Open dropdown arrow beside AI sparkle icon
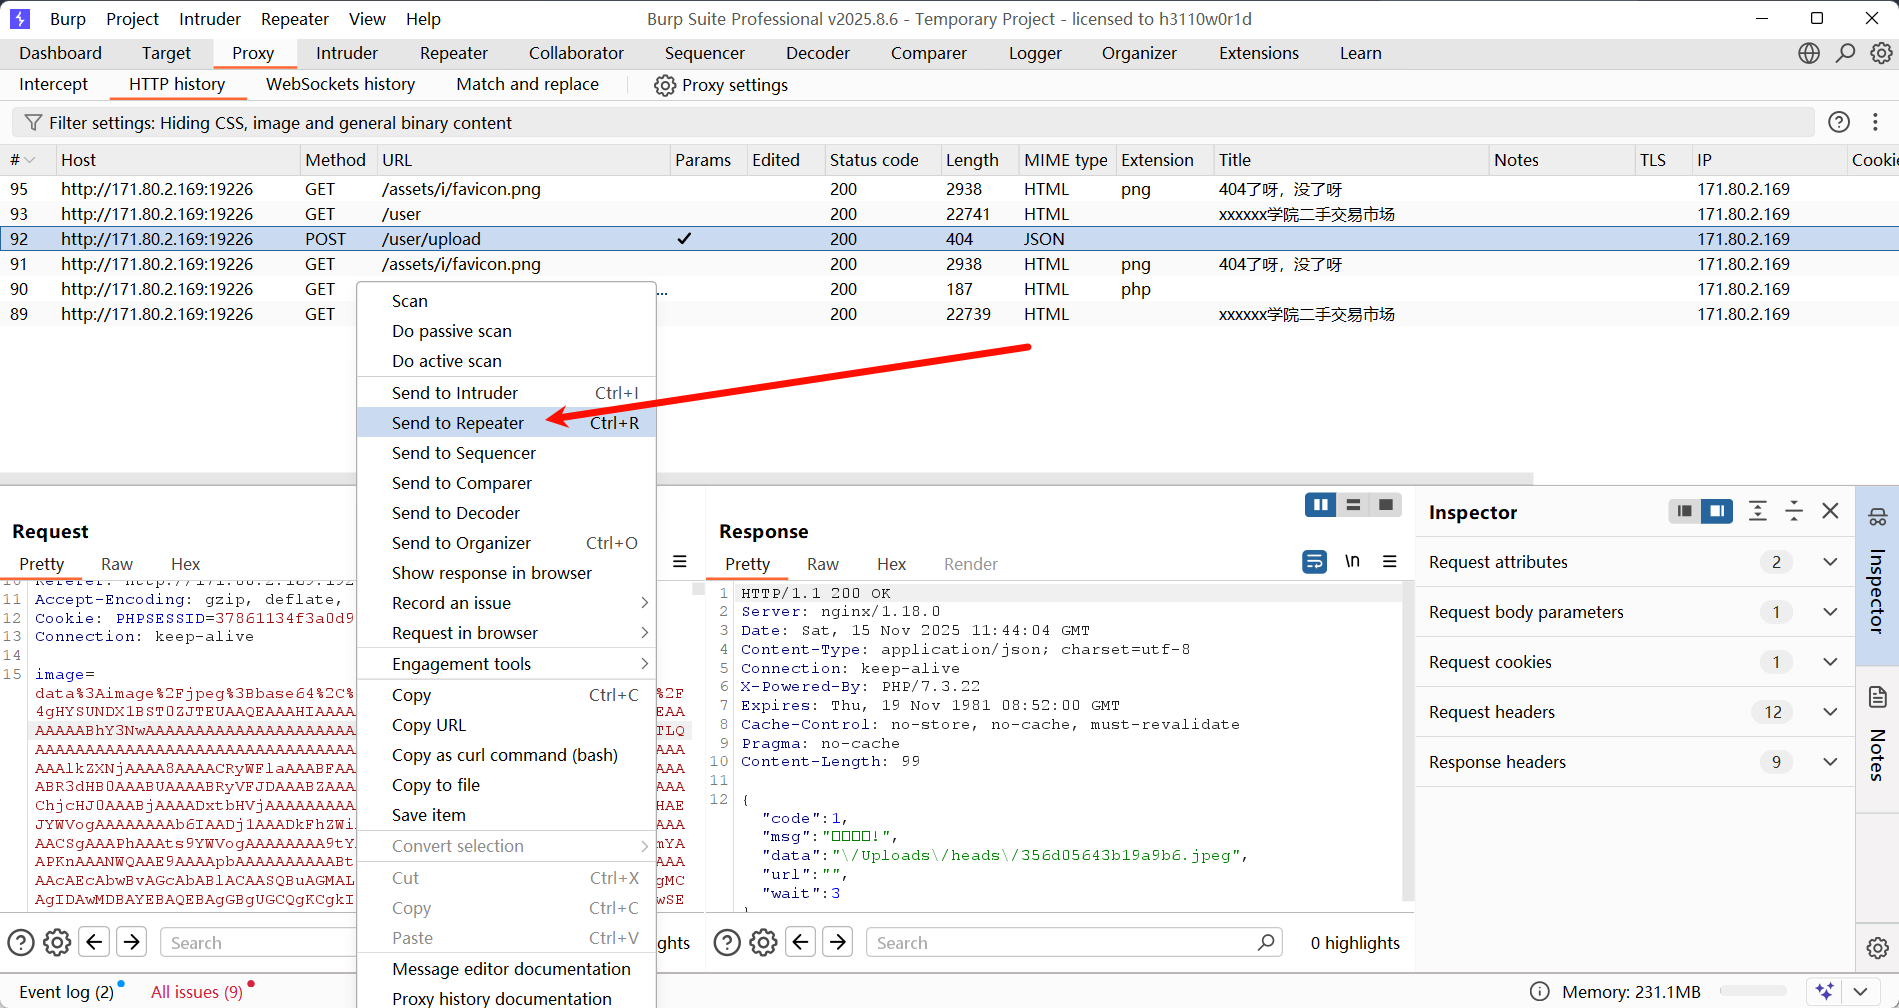The image size is (1899, 1008). (x=1861, y=991)
